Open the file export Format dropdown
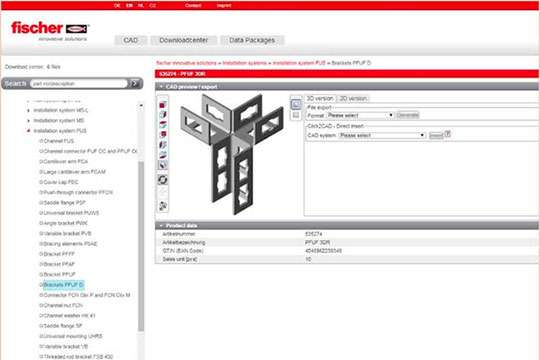The image size is (540, 360). [x=360, y=115]
